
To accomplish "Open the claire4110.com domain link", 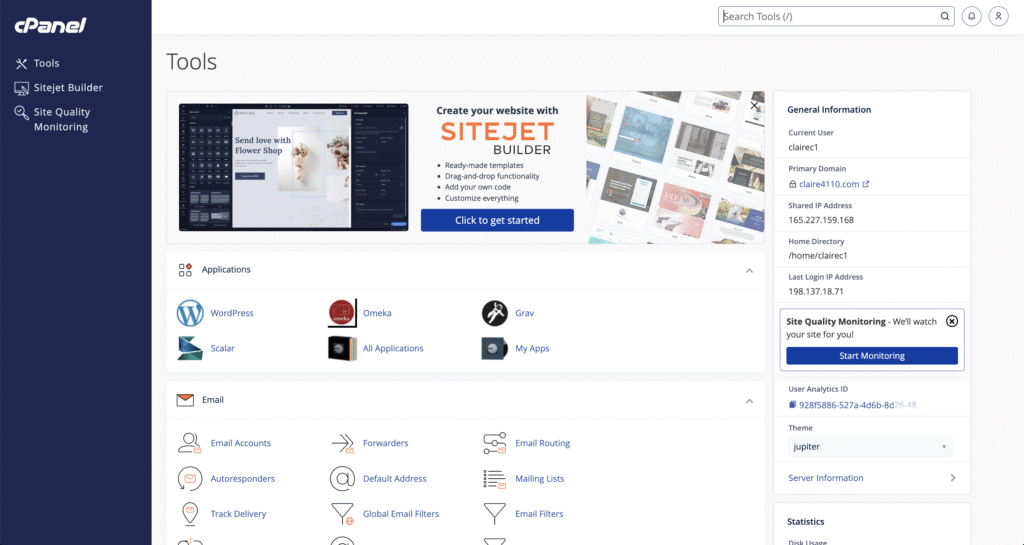I will coord(829,185).
